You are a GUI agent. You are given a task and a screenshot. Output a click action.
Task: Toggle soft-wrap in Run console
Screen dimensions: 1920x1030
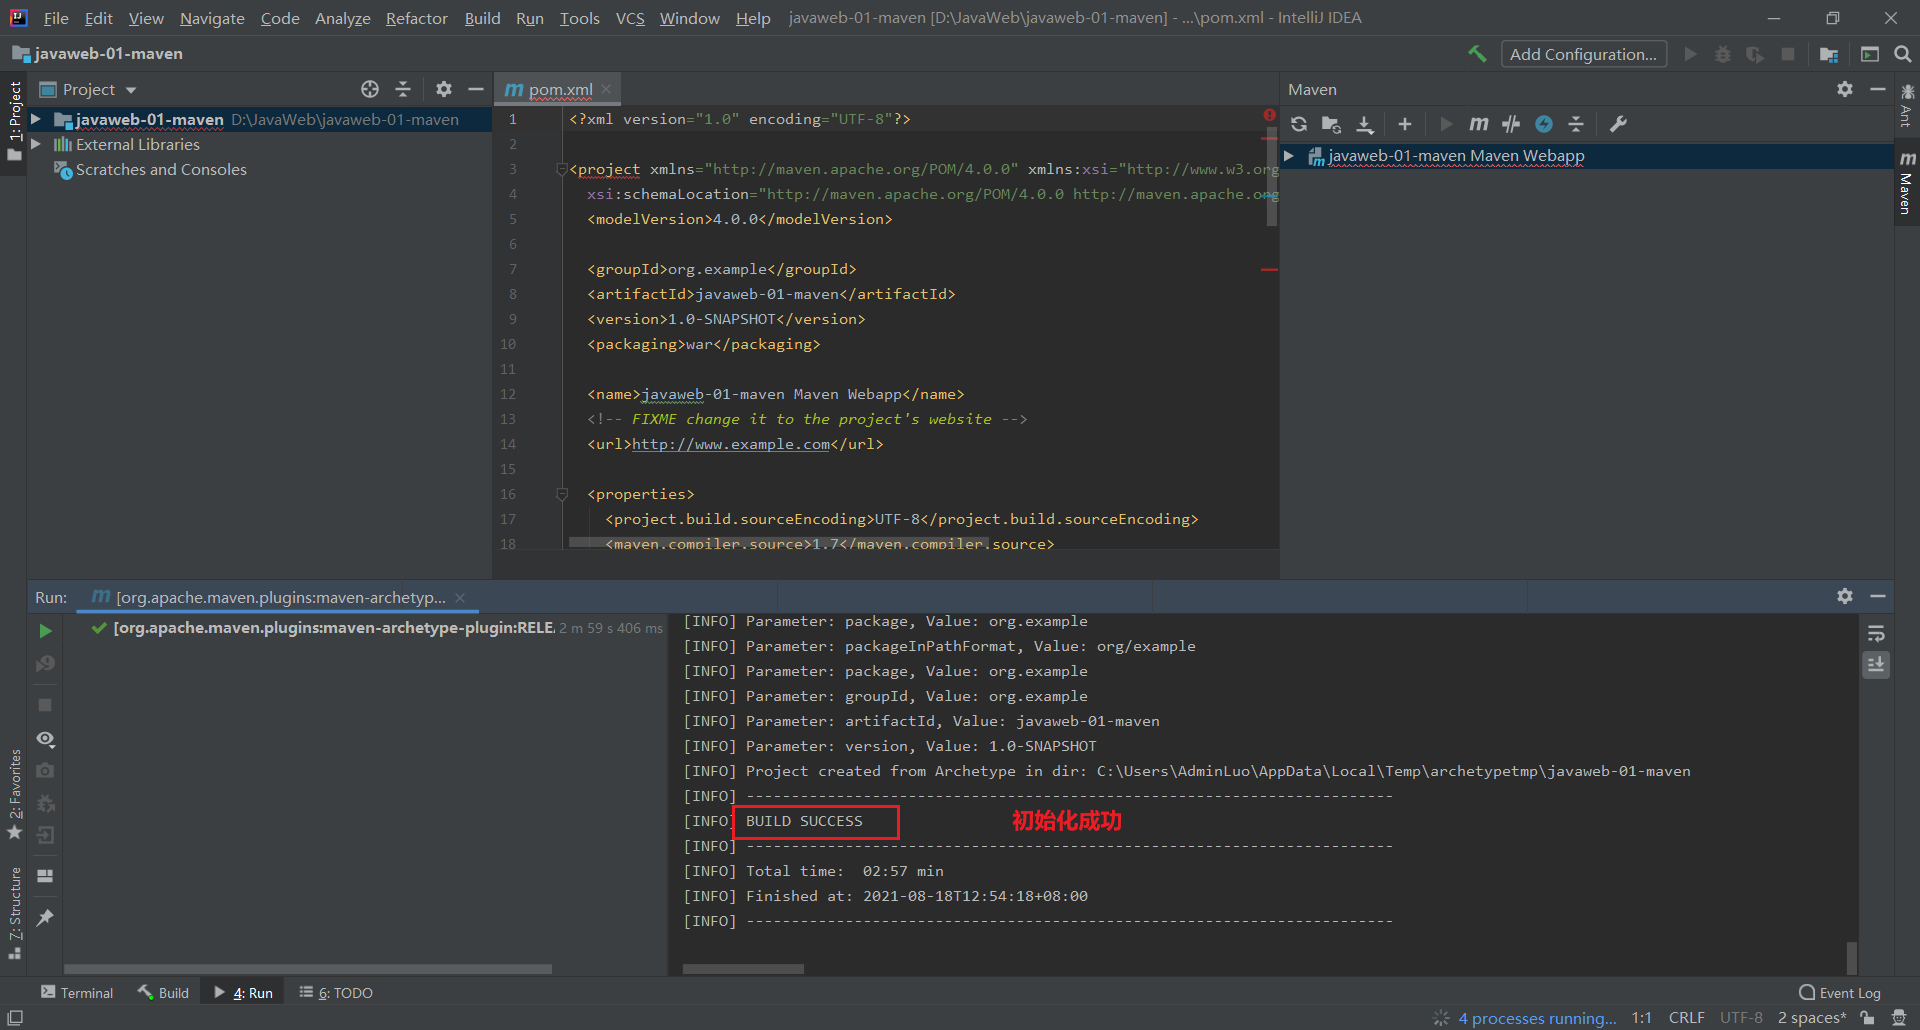(x=1876, y=634)
